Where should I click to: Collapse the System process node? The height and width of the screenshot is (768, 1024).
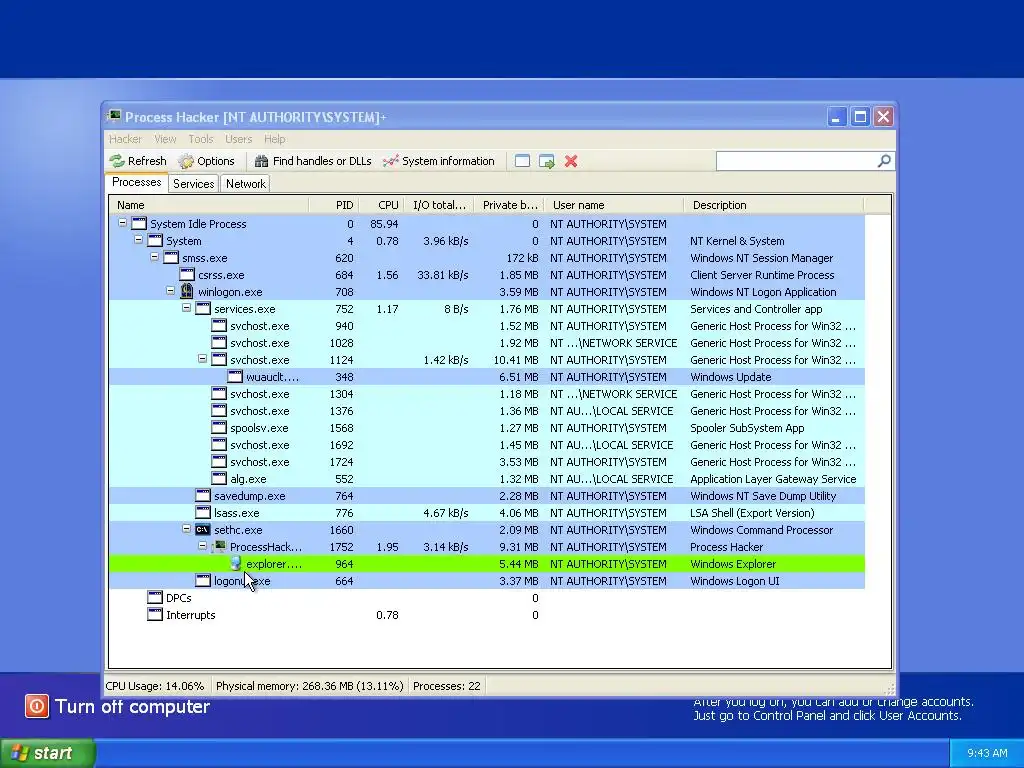tap(138, 240)
